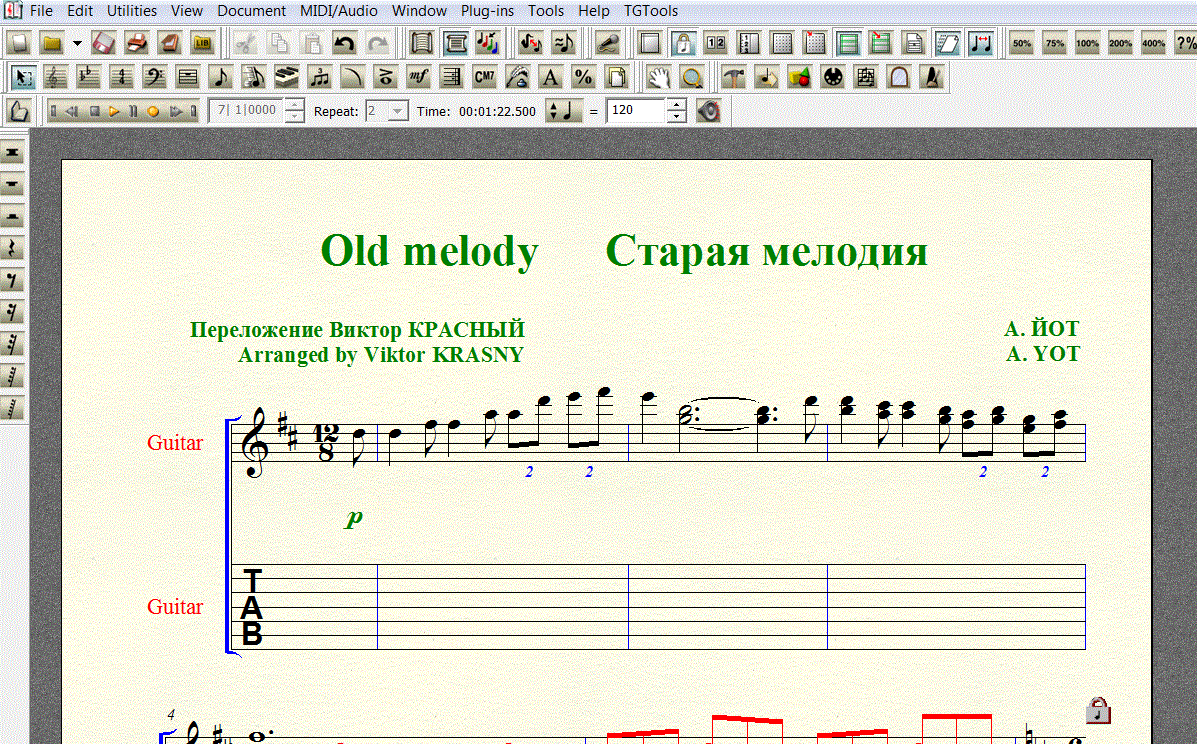This screenshot has height=744, width=1197.
Task: Select the MIDI tool round connector icon
Action: pos(833,77)
